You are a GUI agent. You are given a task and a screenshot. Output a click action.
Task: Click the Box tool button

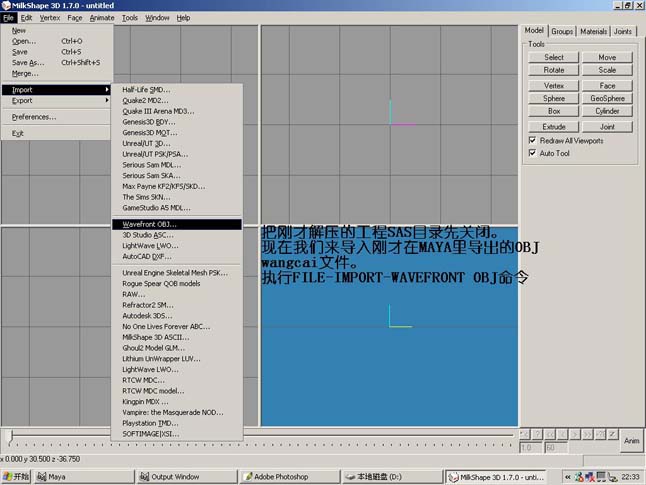[554, 111]
